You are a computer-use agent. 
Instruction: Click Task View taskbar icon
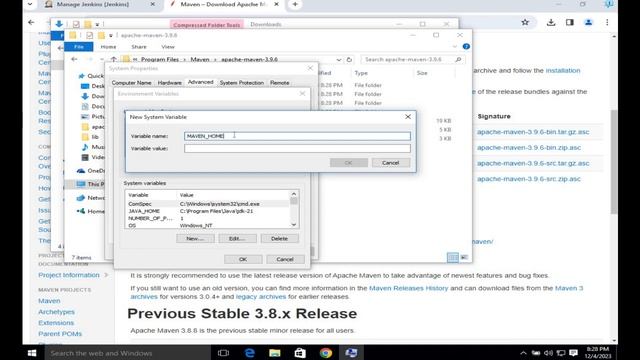[223, 353]
